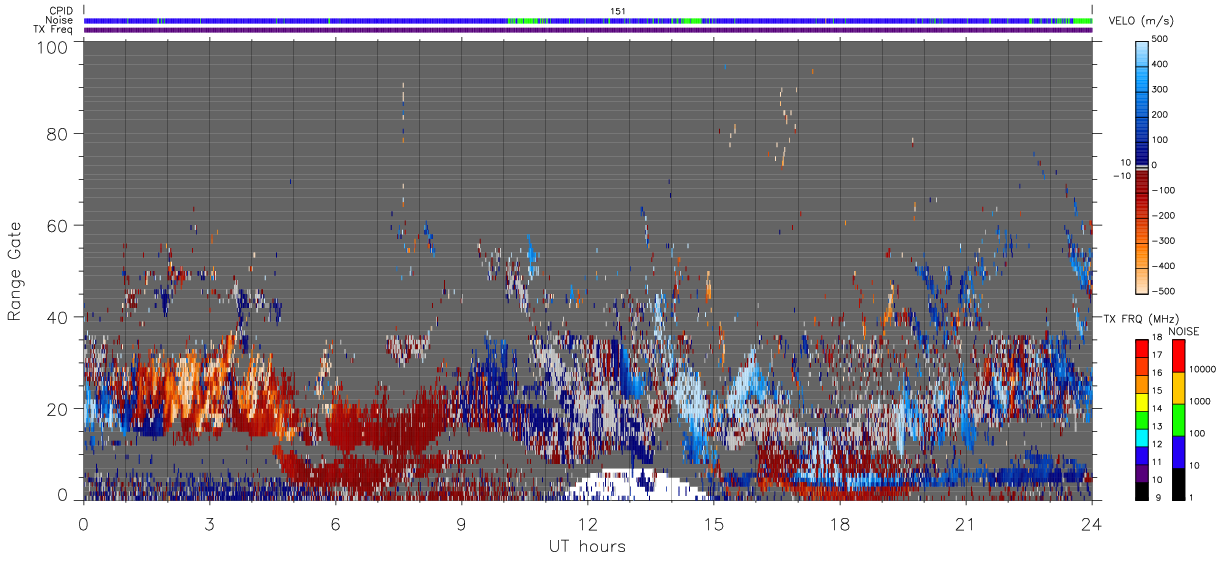Click the TX Freq row label

[x=53, y=30]
